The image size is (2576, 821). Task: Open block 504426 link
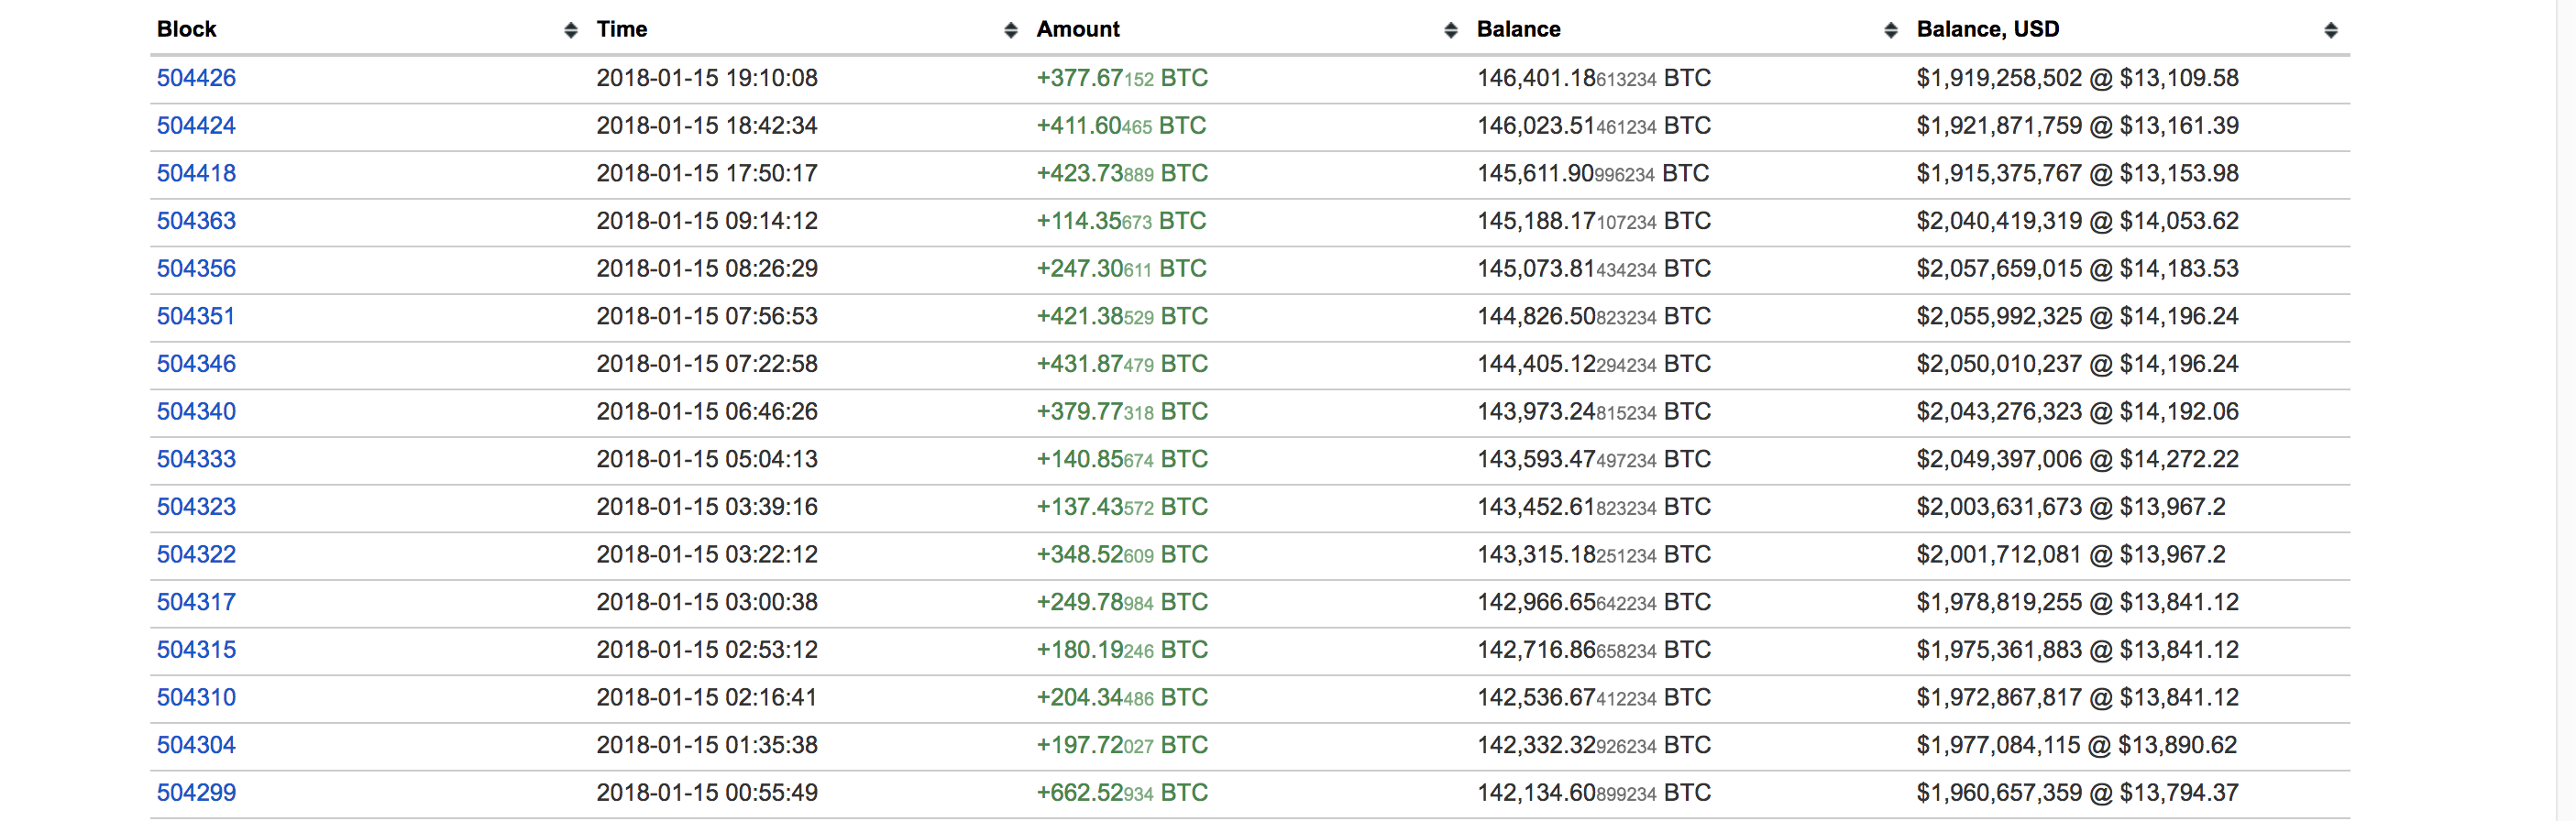coord(196,78)
